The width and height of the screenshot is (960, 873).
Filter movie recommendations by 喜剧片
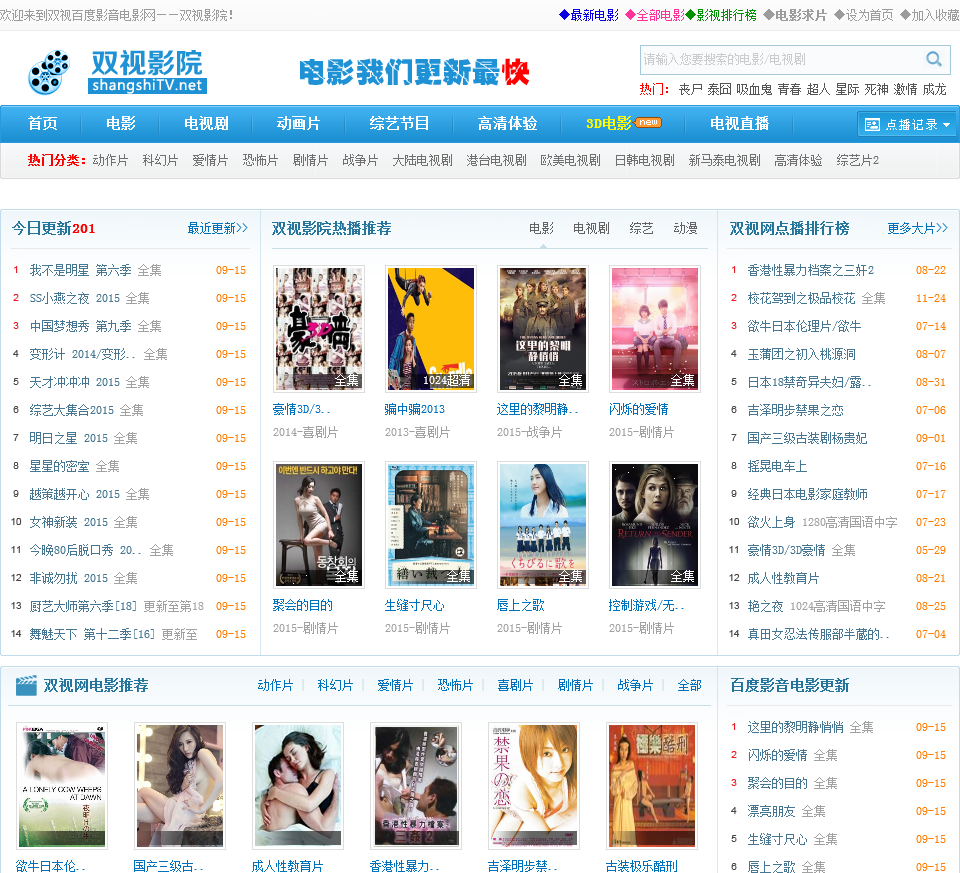pos(516,686)
